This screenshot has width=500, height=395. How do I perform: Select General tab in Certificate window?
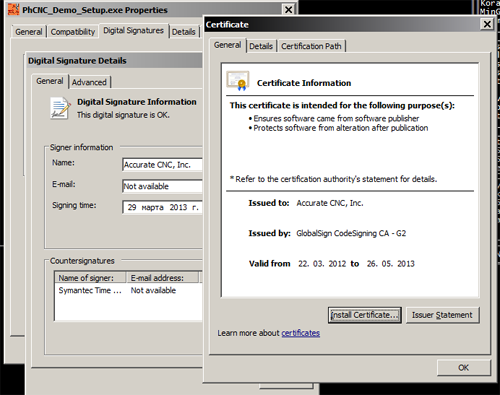(228, 45)
